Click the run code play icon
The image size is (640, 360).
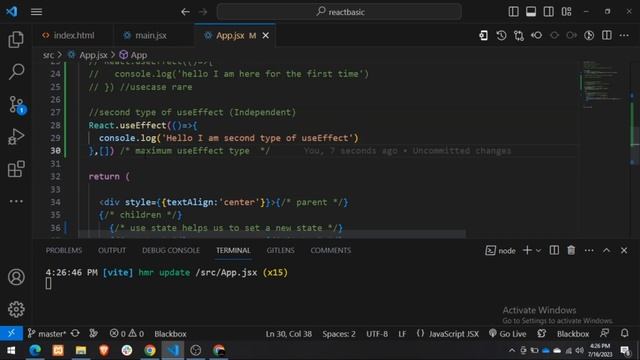[589, 36]
